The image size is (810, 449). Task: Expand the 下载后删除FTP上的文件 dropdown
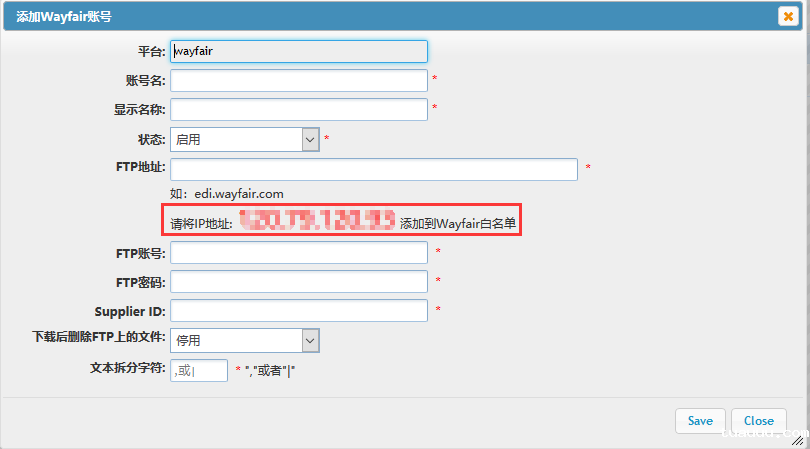[x=245, y=341]
